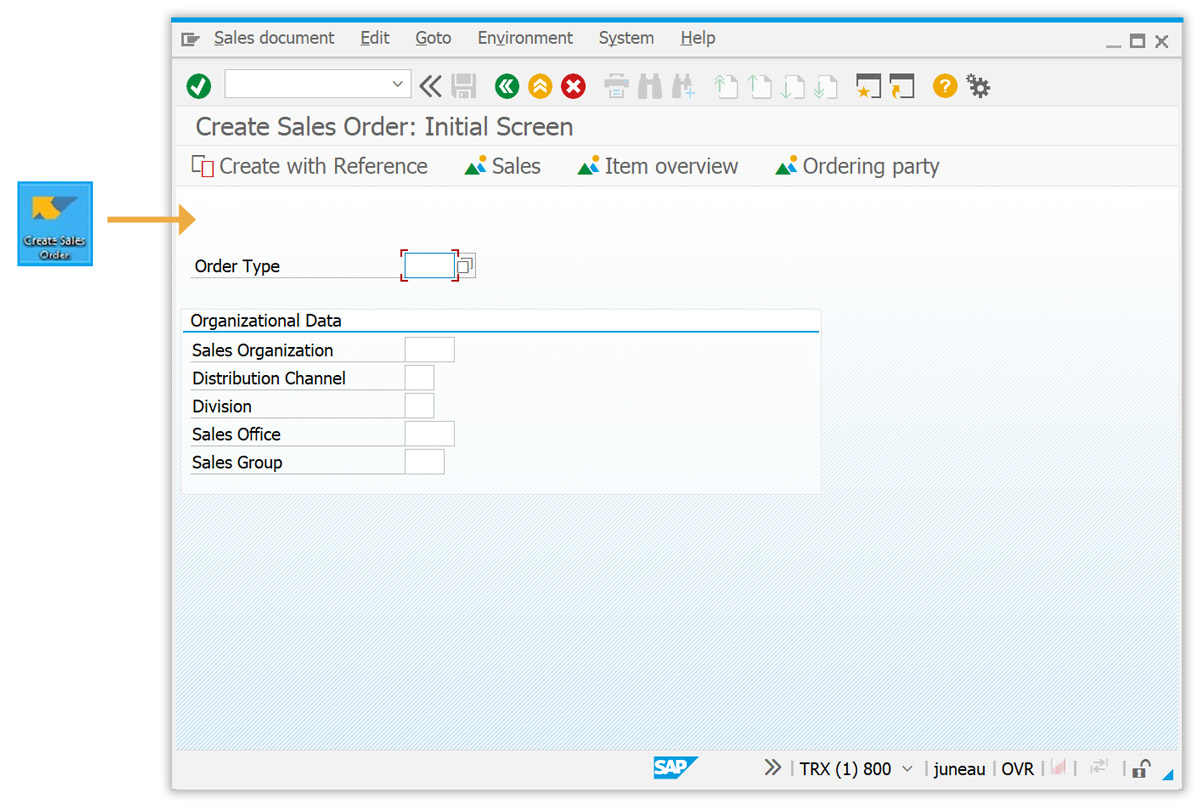Open the Create Sales Order desktop shortcut
The width and height of the screenshot is (1200, 807).
click(x=55, y=223)
